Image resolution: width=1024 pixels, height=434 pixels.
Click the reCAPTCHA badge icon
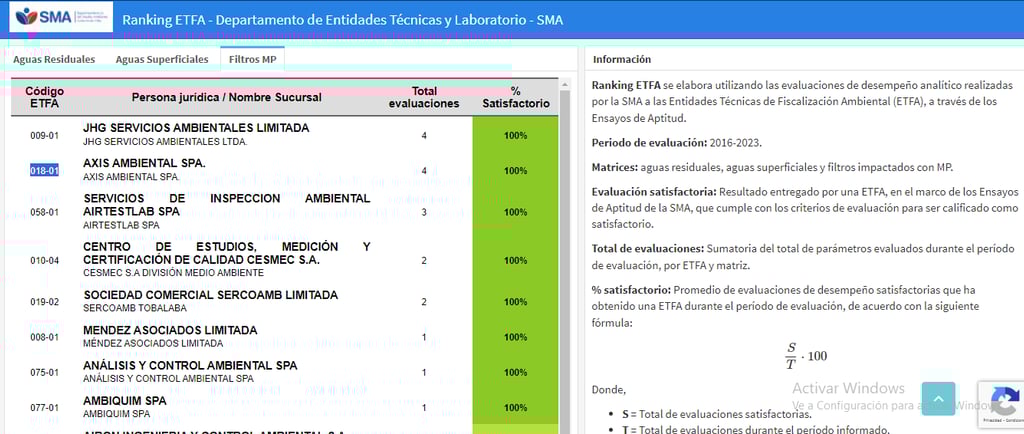[1004, 399]
